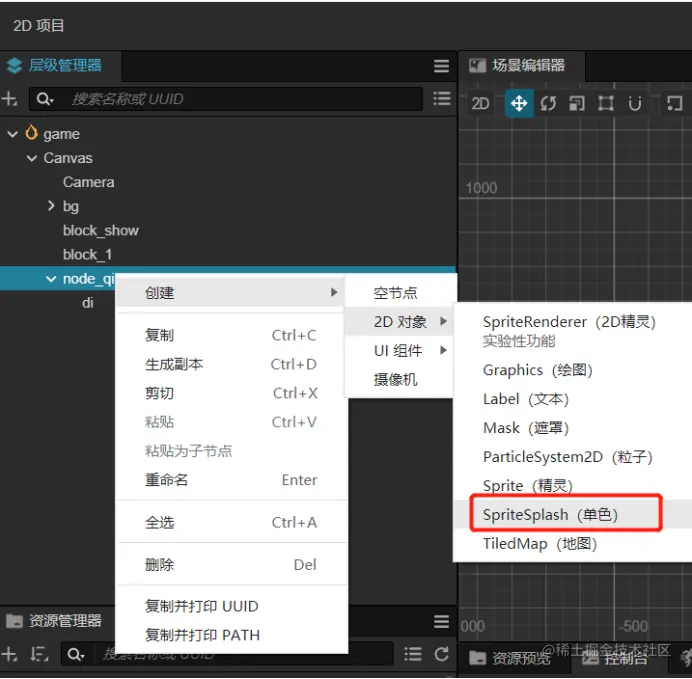Click 剪切 in context menu

point(231,393)
